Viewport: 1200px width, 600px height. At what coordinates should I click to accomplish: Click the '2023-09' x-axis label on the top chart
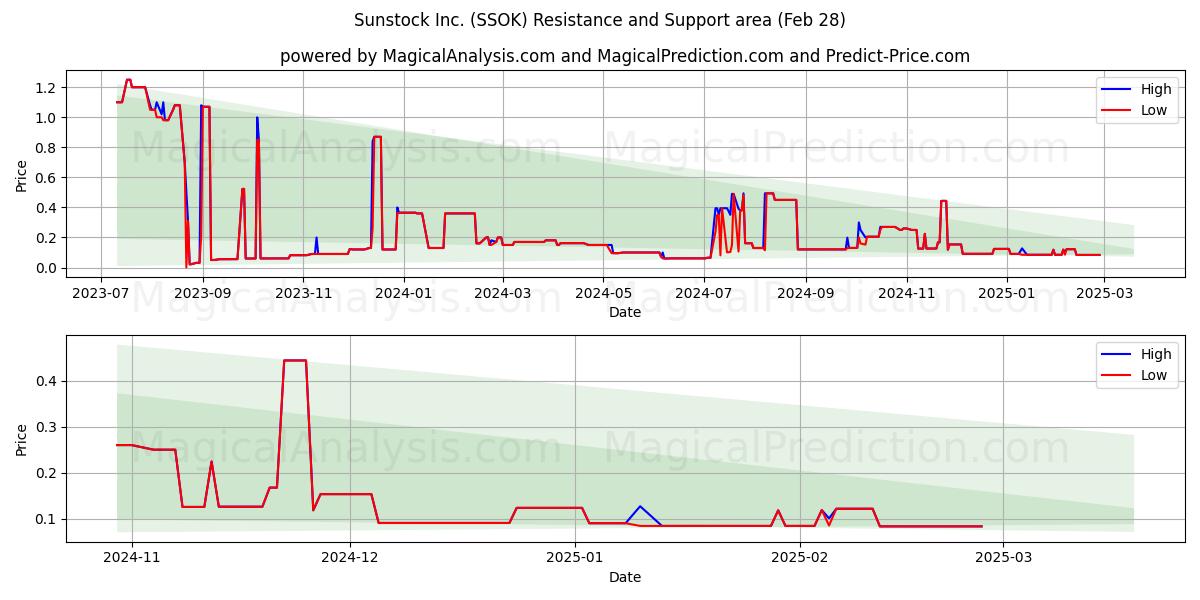(x=203, y=293)
